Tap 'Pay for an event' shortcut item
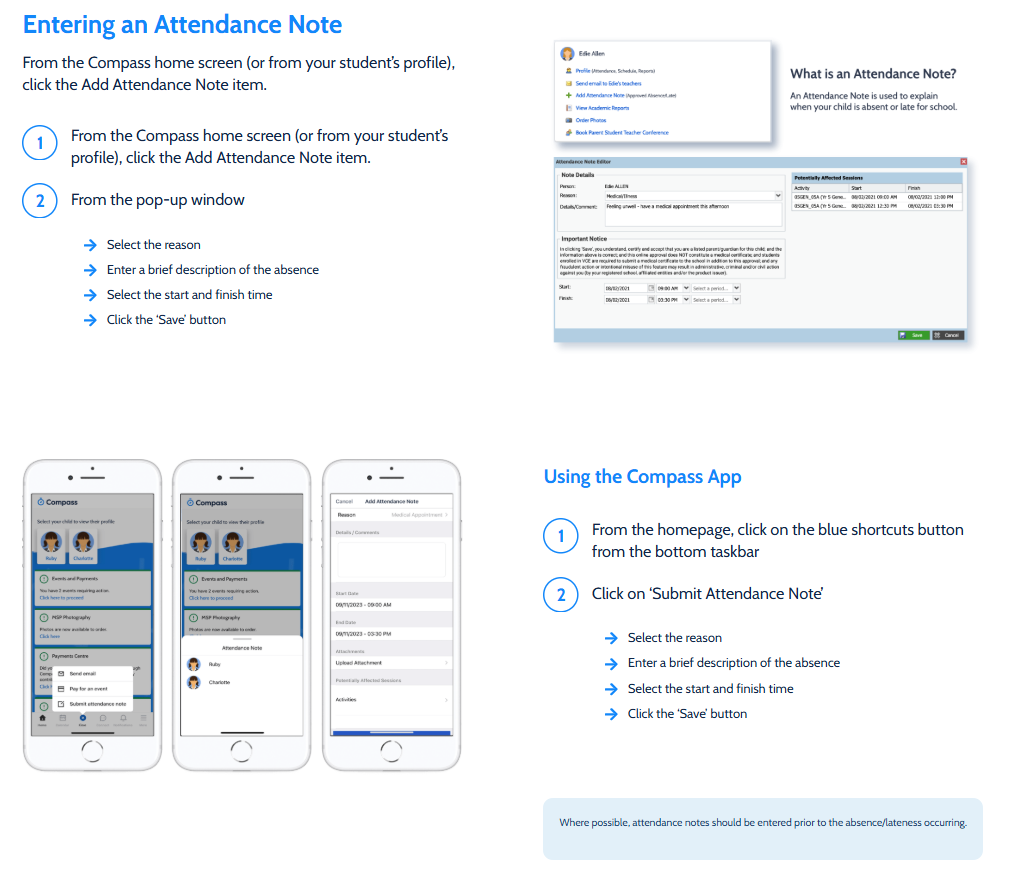Image resolution: width=1024 pixels, height=869 pixels. click(x=88, y=689)
